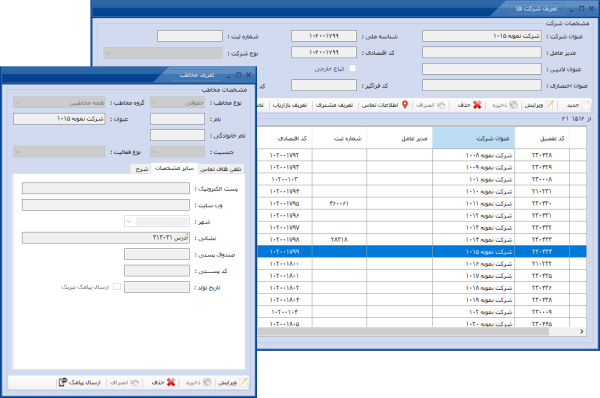Click the registration number (شماره ثبت) input field
Image resolution: width=600 pixels, height=398 pixels.
(x=190, y=36)
